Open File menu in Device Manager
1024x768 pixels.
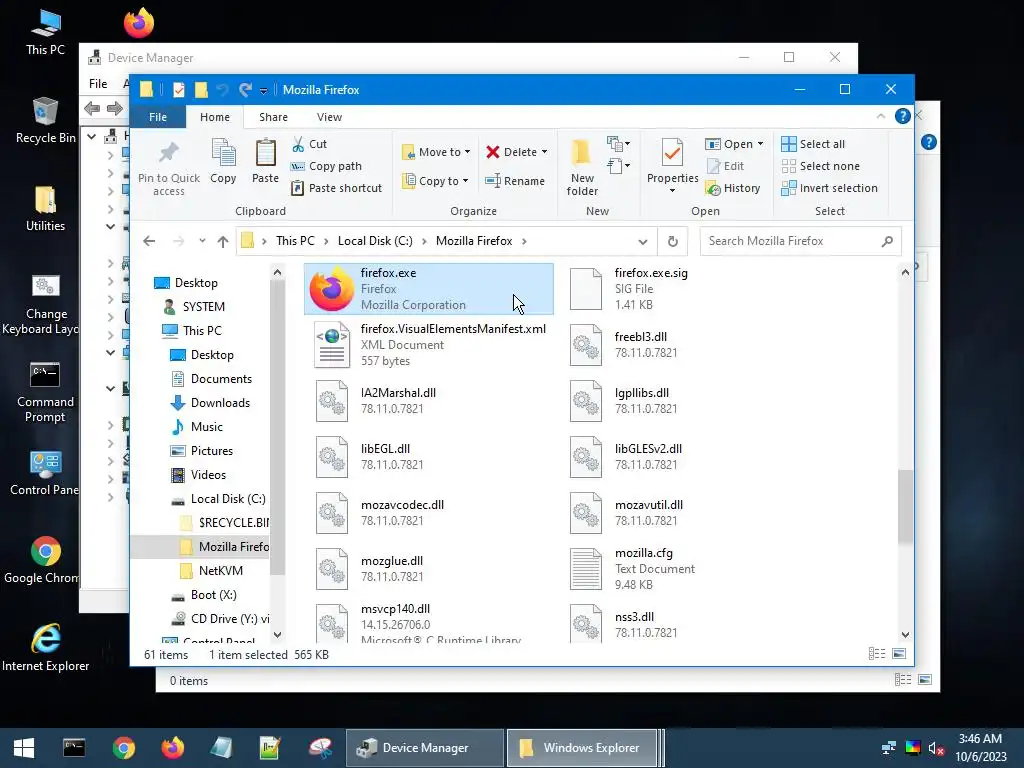[x=98, y=84]
